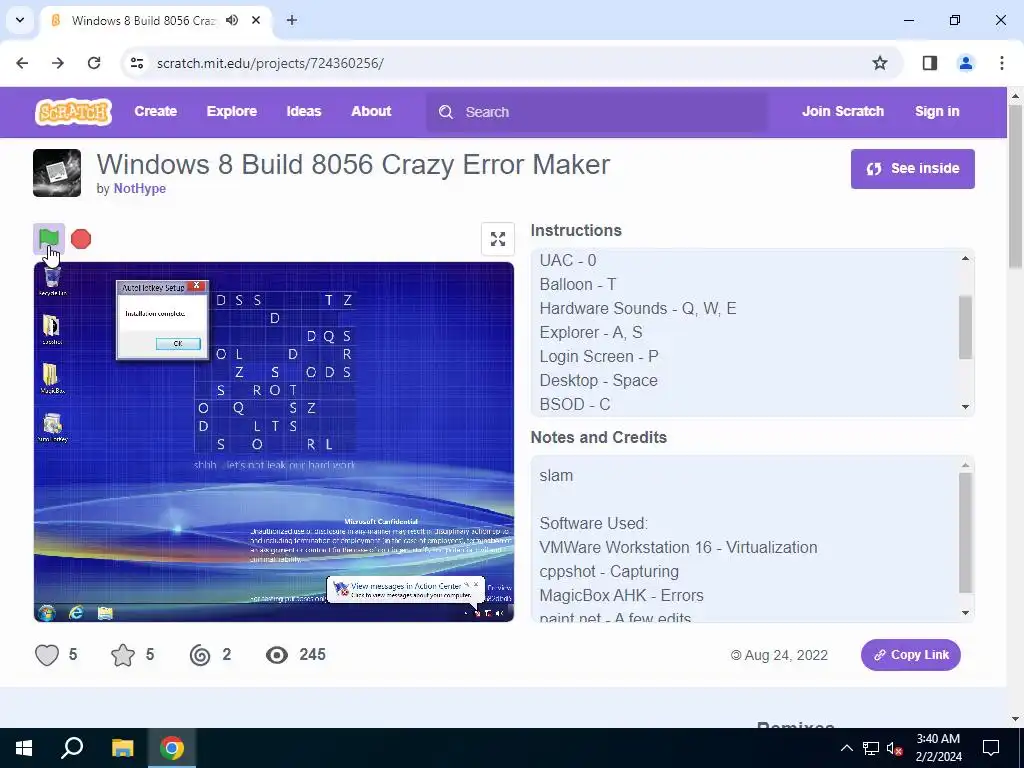Click the network icon in system tray
Viewport: 1024px width, 768px height.
[x=871, y=748]
